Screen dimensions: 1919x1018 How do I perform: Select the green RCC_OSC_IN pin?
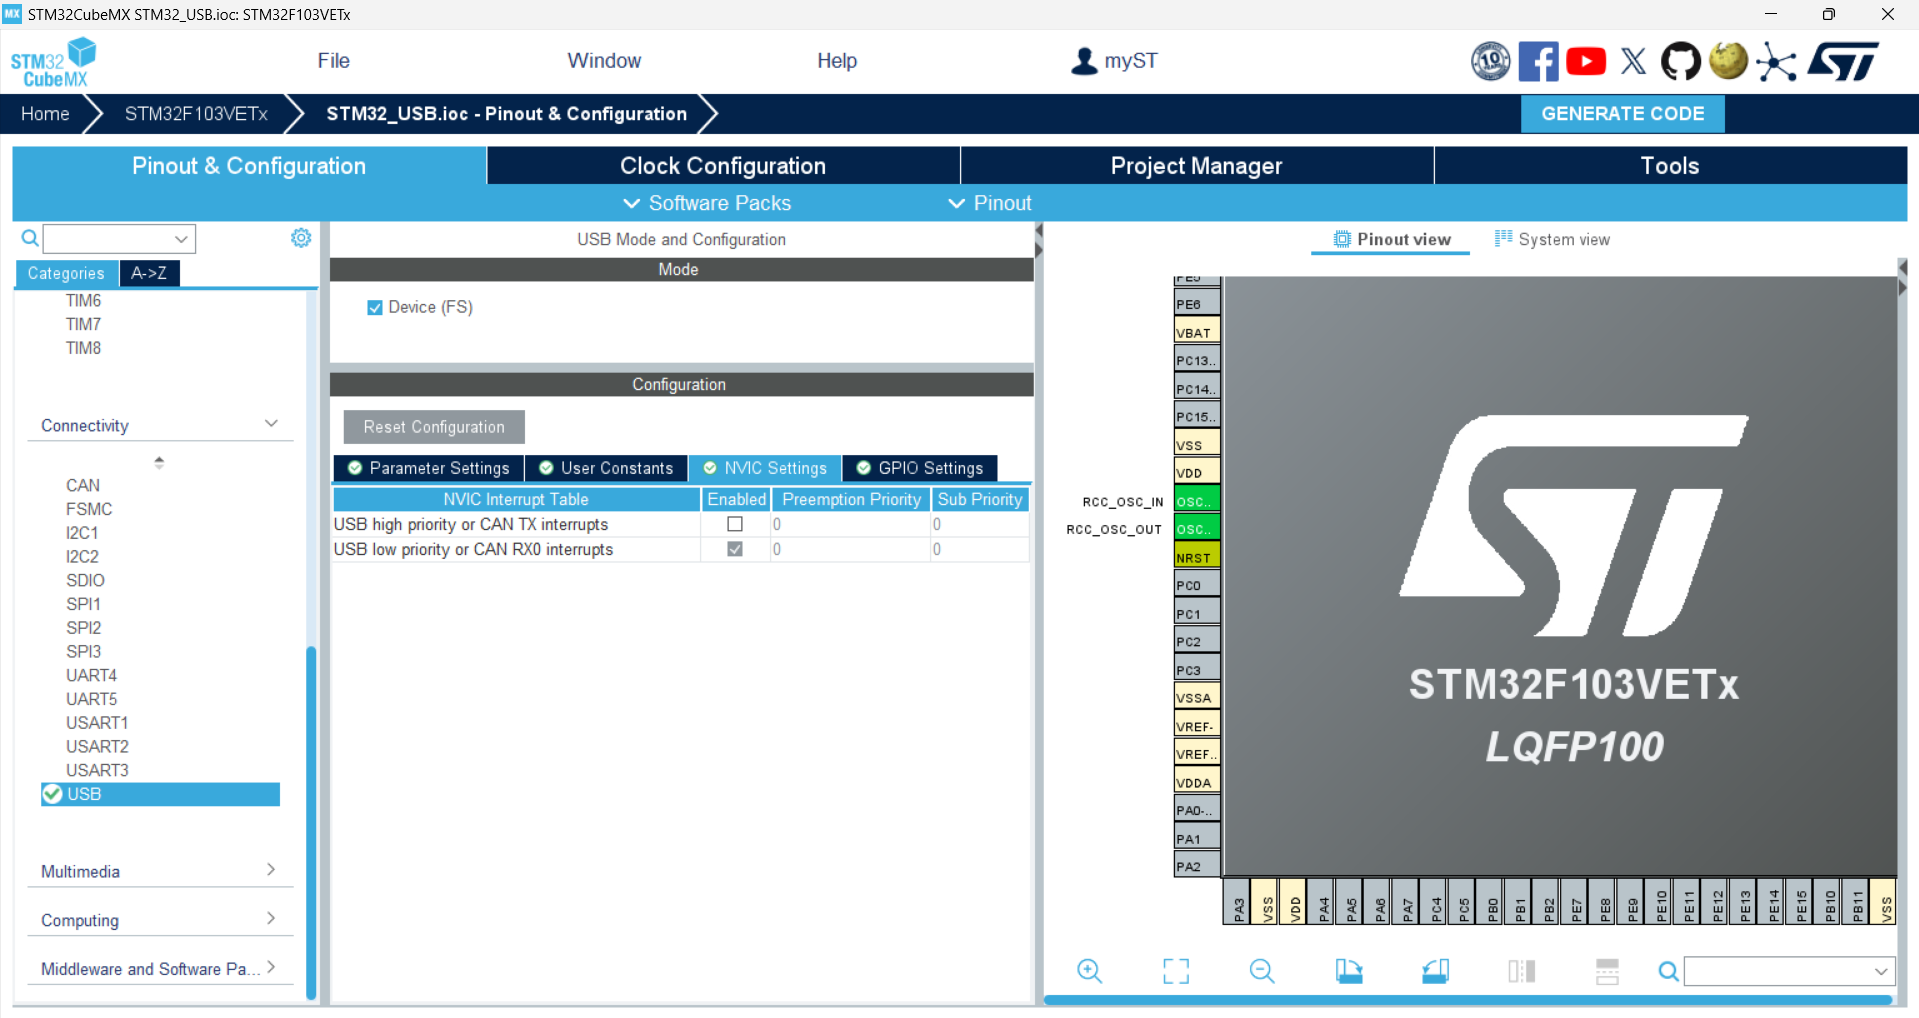click(1196, 501)
